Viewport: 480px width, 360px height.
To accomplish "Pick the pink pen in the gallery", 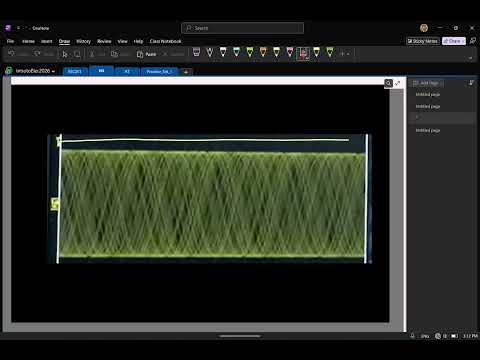I will pyautogui.click(x=290, y=52).
